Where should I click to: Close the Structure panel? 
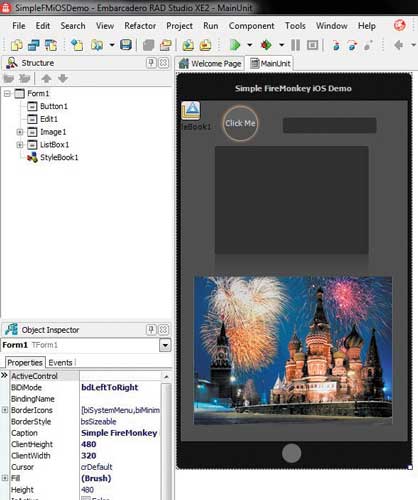pyautogui.click(x=164, y=63)
